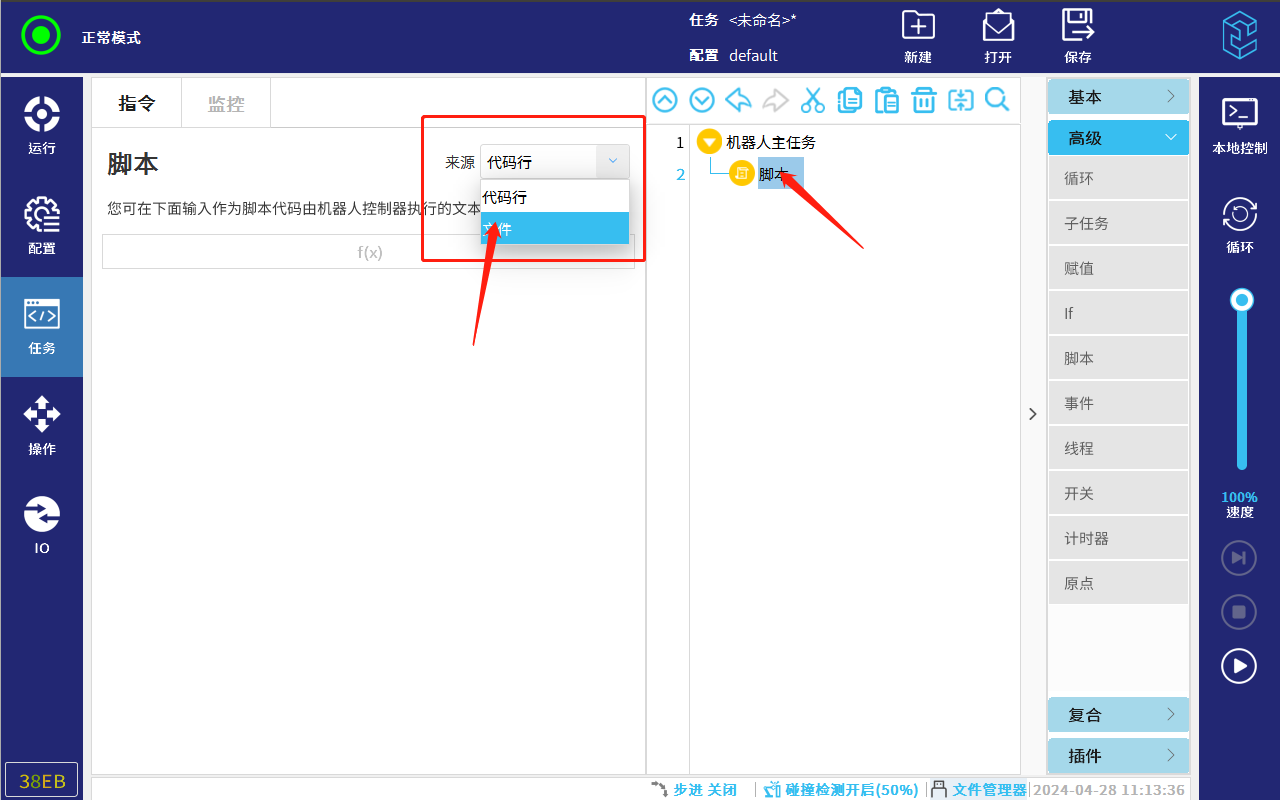
Task: Expand the 插件 plugin section
Action: tap(1118, 756)
